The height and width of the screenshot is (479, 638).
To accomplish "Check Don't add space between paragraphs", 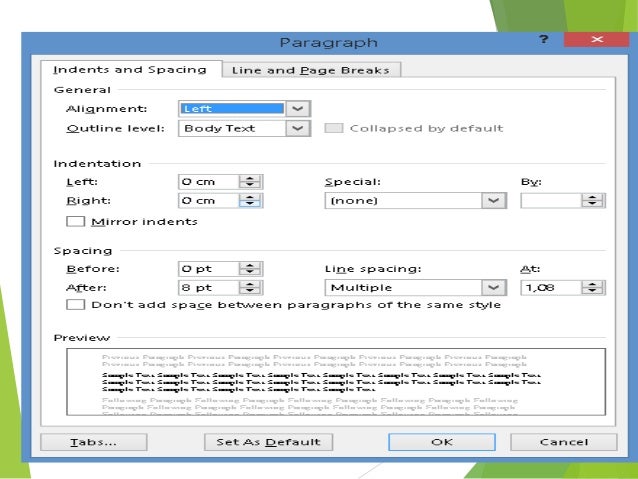I will [x=76, y=305].
